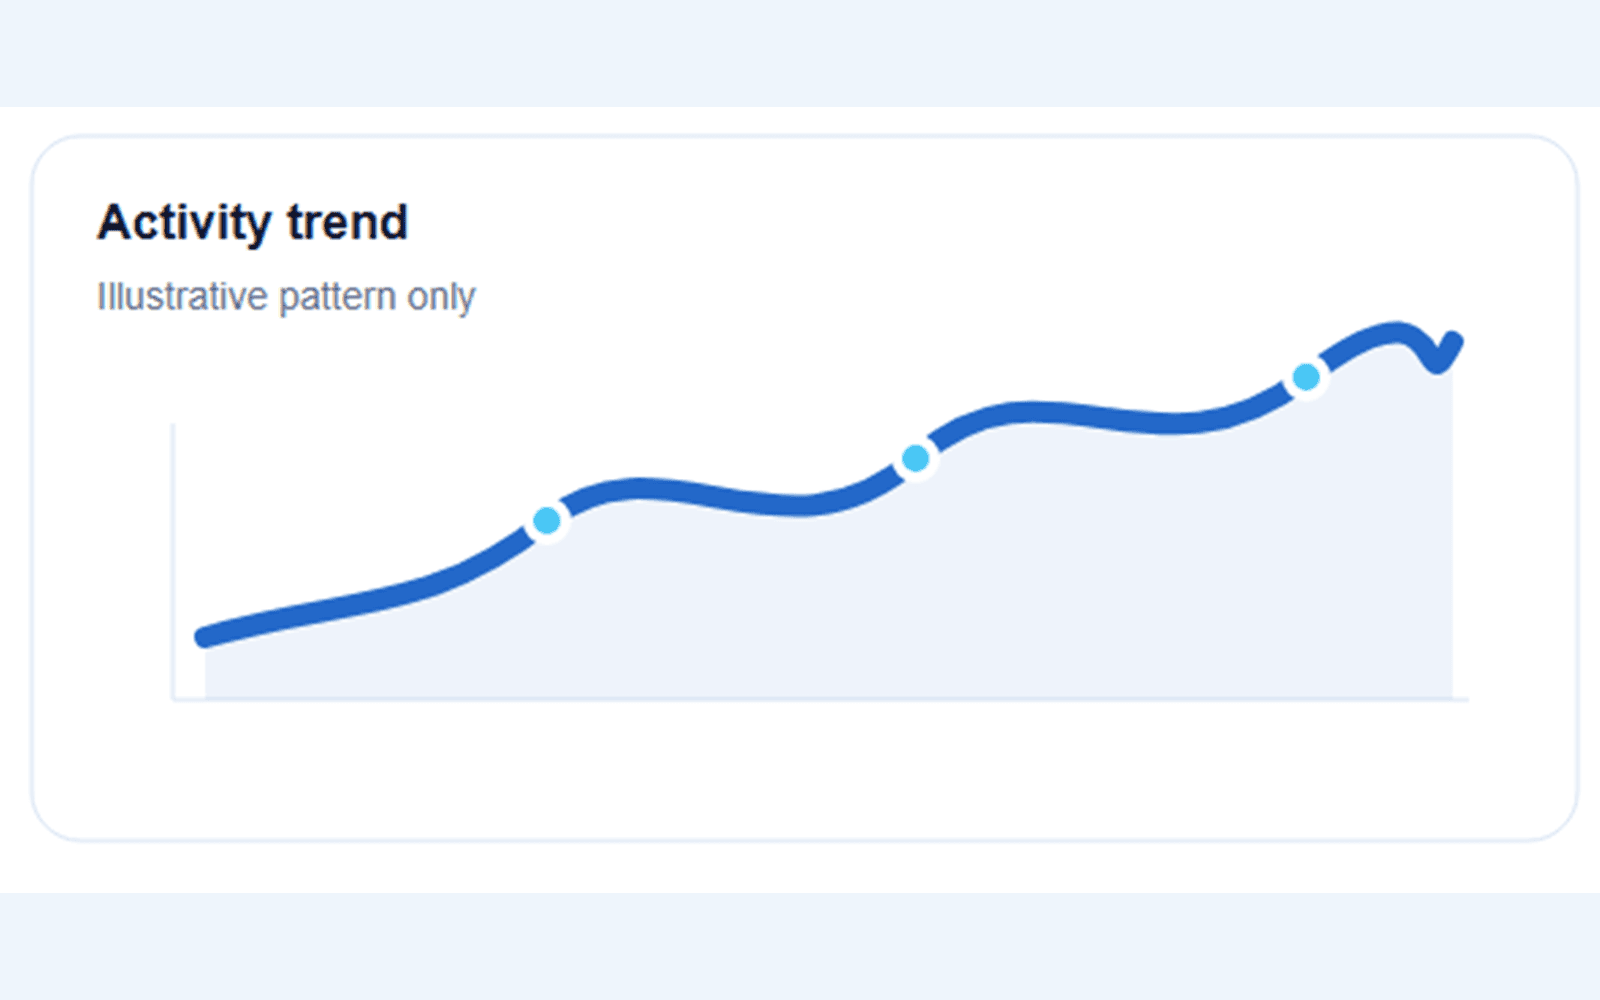Click the first data point on trend line
1600x1000 pixels.
pos(547,520)
